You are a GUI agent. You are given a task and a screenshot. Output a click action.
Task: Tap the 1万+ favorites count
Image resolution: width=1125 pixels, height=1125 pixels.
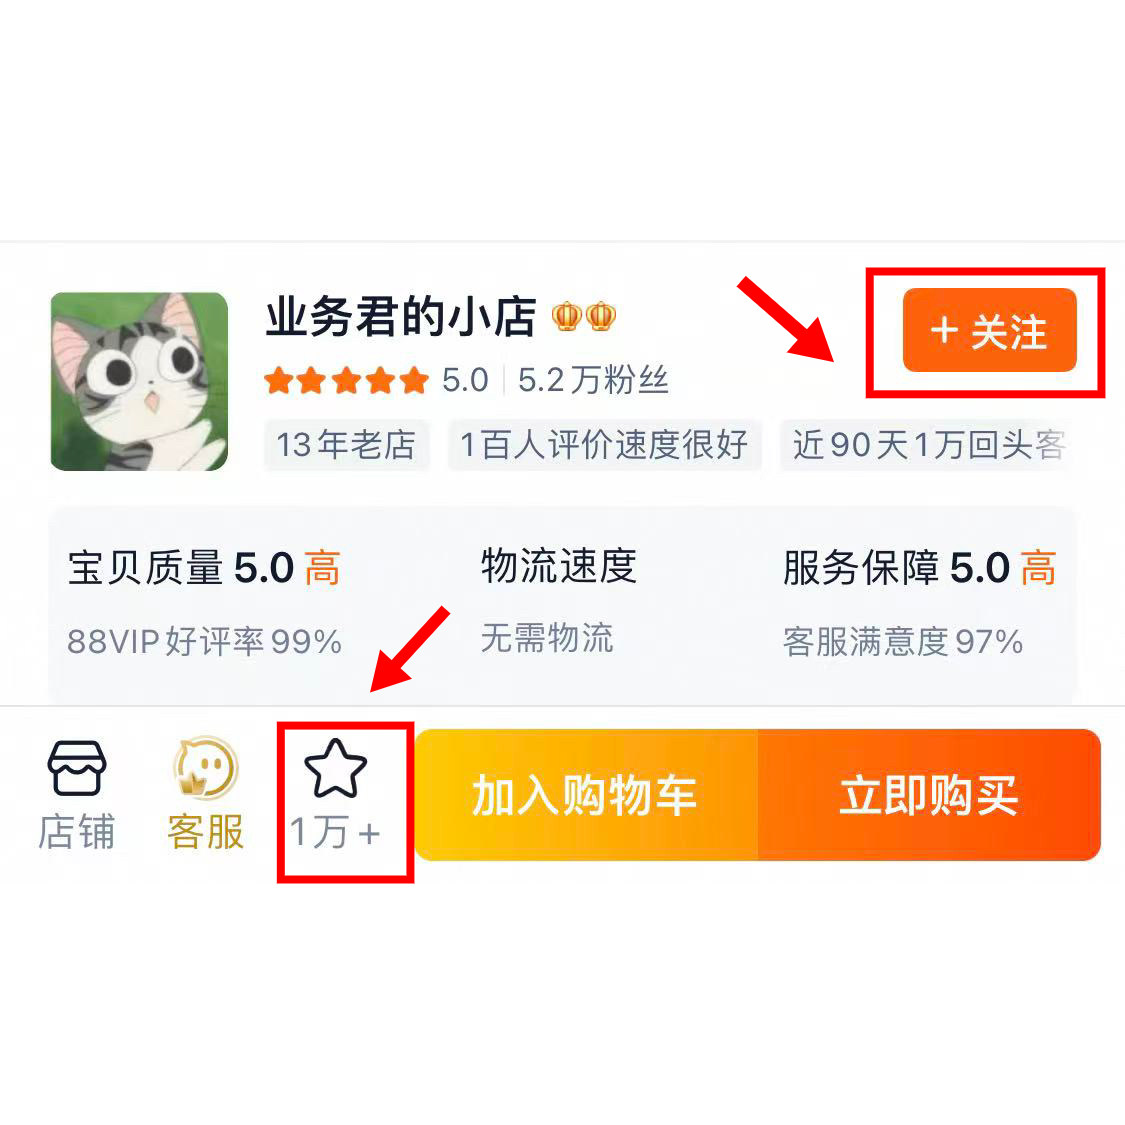pos(335,832)
